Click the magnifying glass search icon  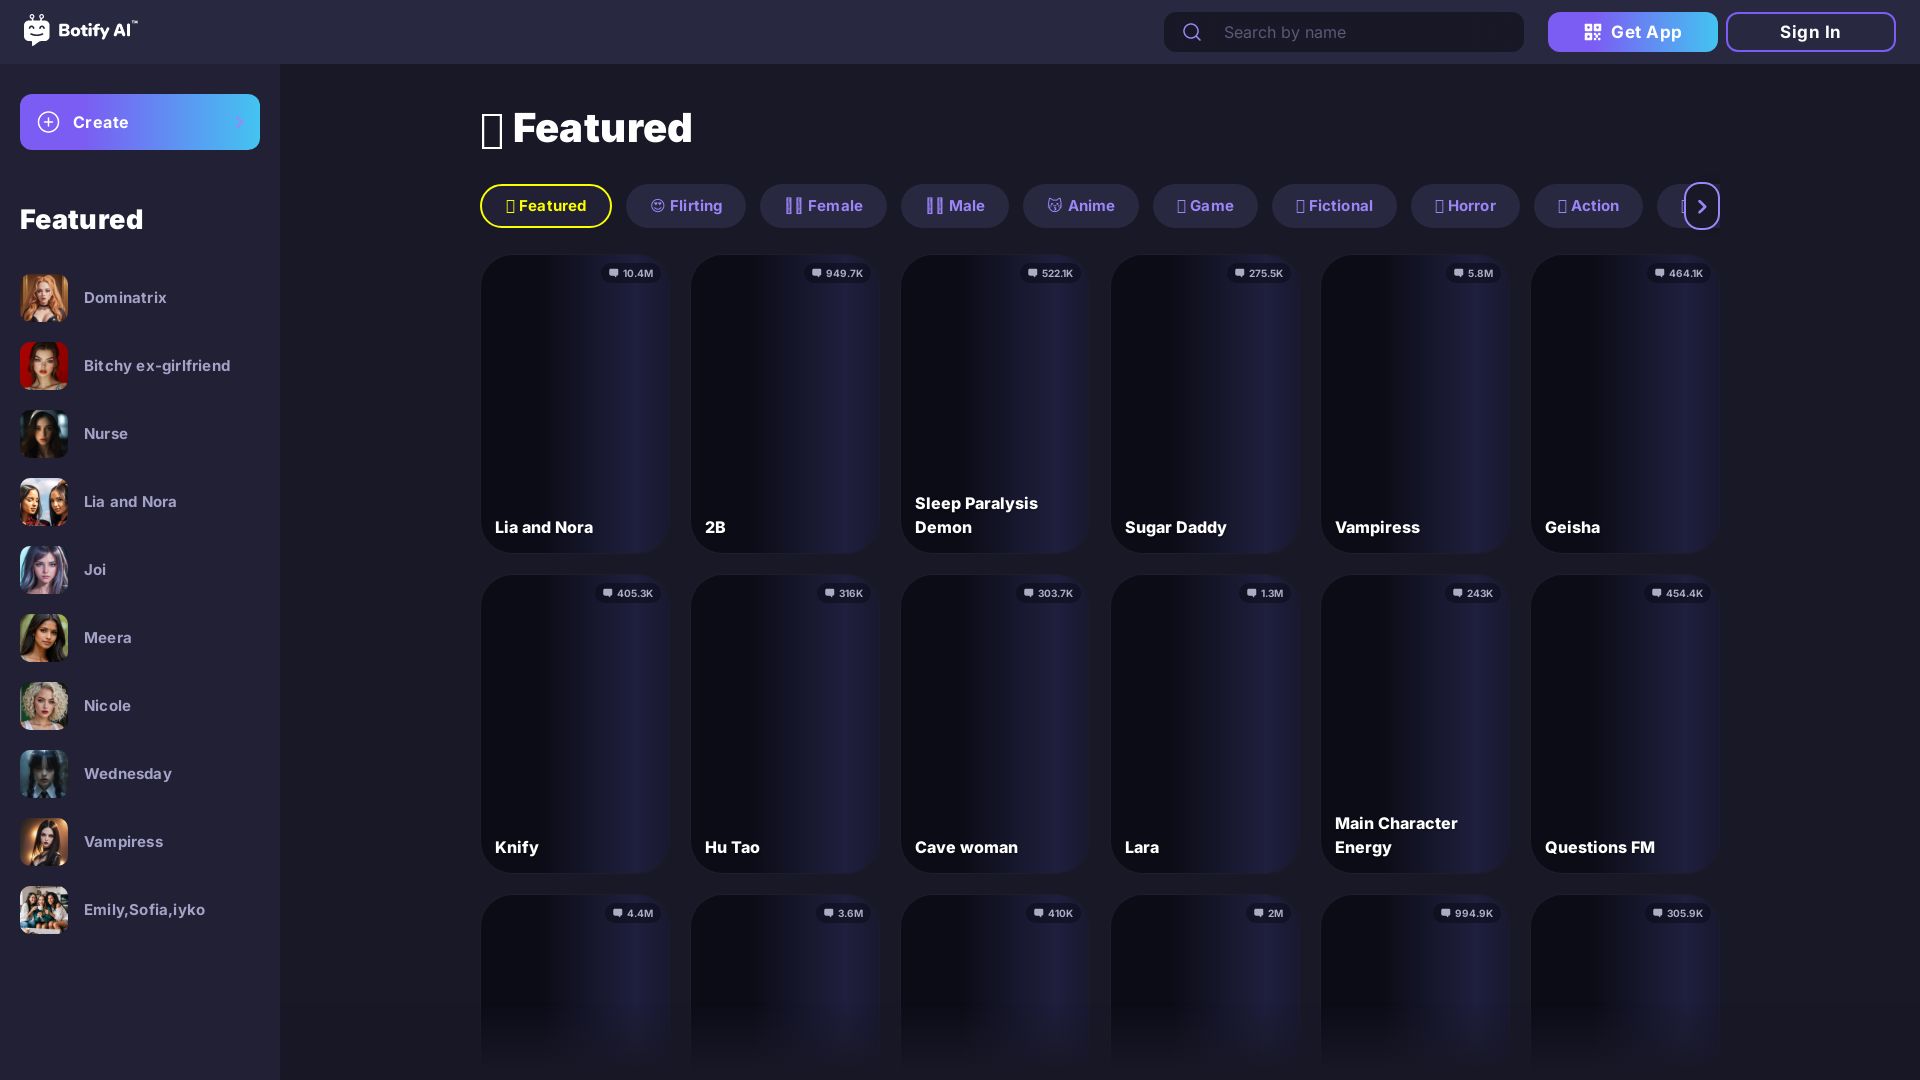(1192, 32)
